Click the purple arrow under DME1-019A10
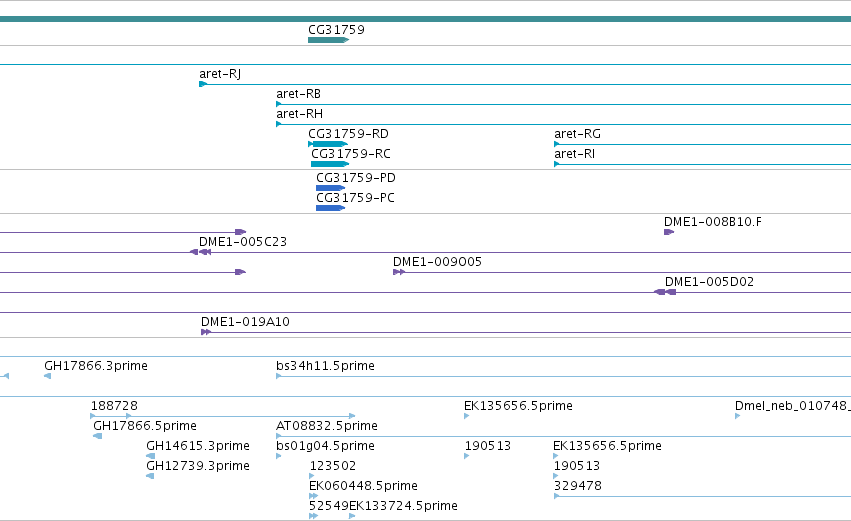 [206, 332]
